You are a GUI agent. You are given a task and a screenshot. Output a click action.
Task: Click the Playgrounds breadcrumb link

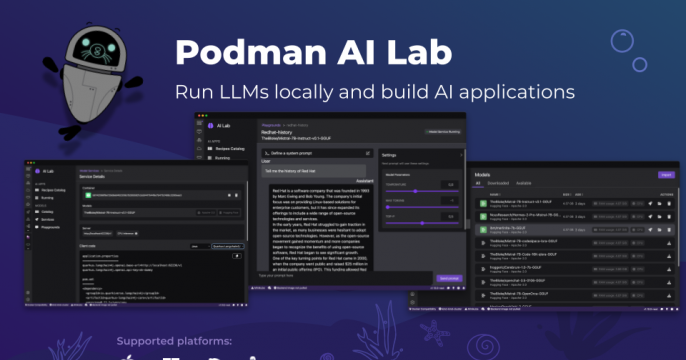271,125
